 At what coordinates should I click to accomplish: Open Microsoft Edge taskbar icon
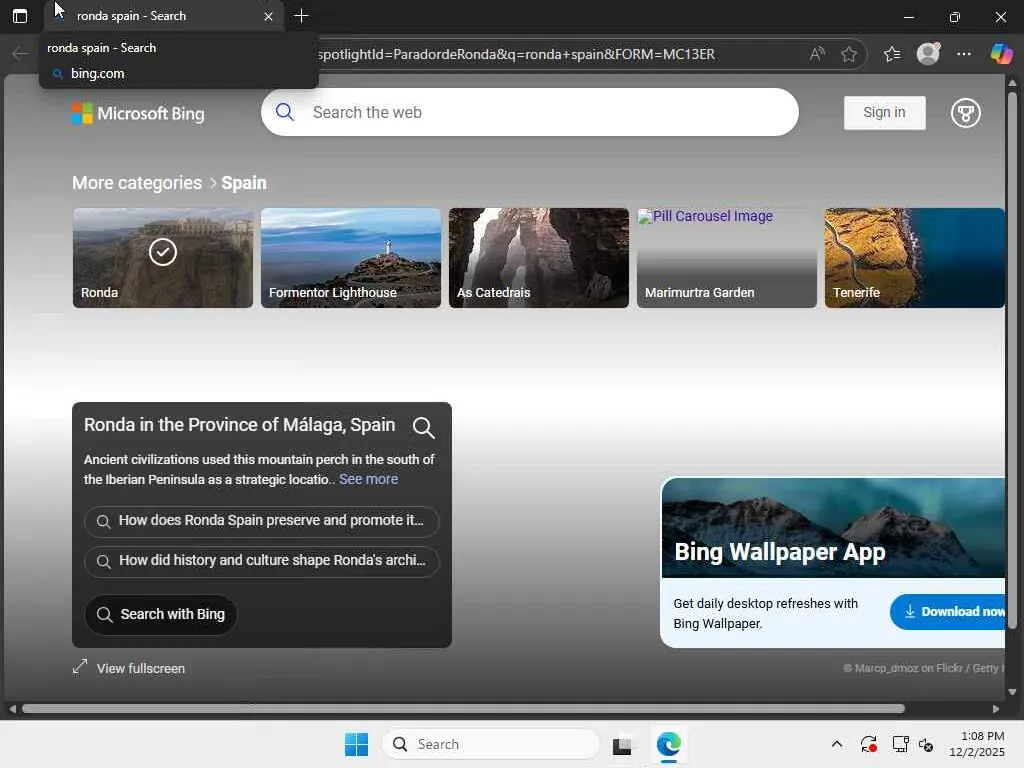pyautogui.click(x=669, y=744)
